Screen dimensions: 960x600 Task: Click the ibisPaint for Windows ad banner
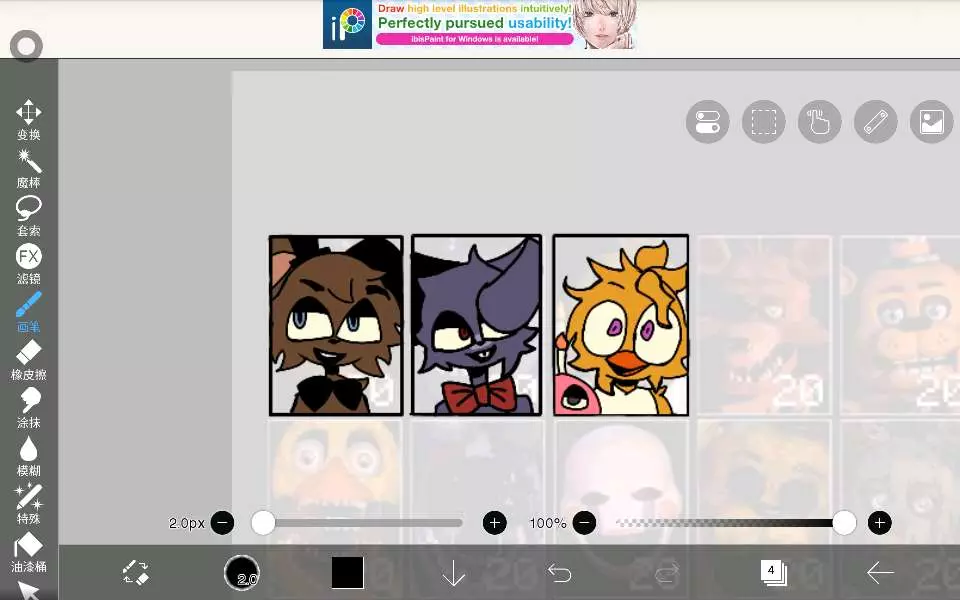480,24
